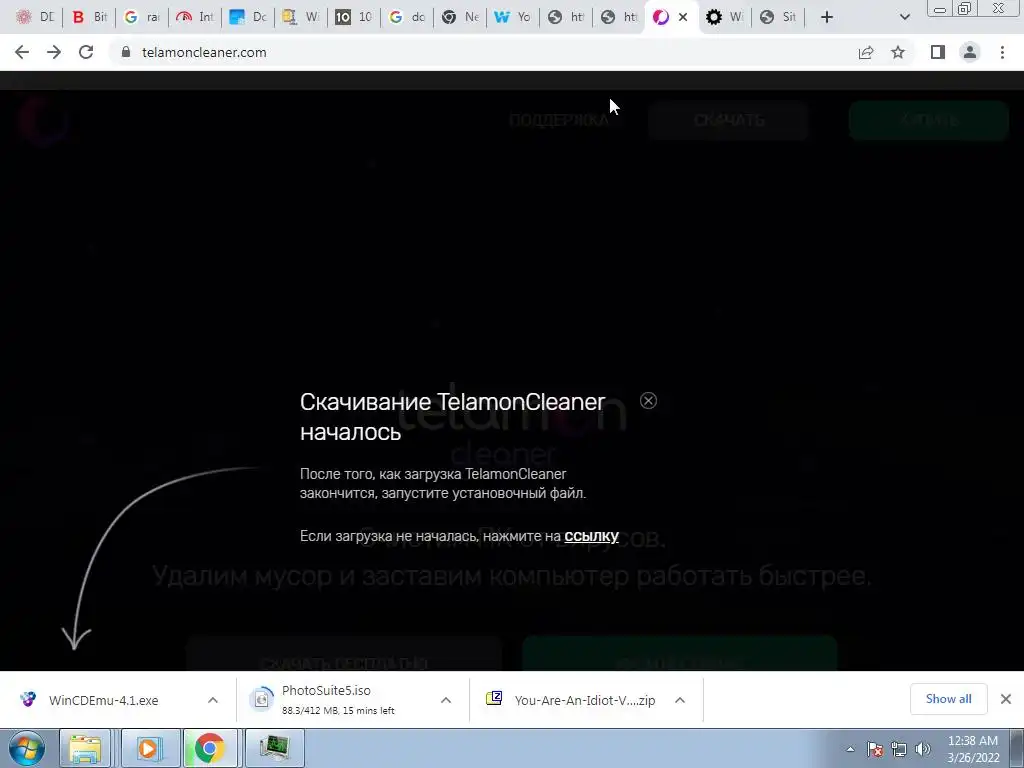
Task: Click the address bar URL
Action: [204, 52]
